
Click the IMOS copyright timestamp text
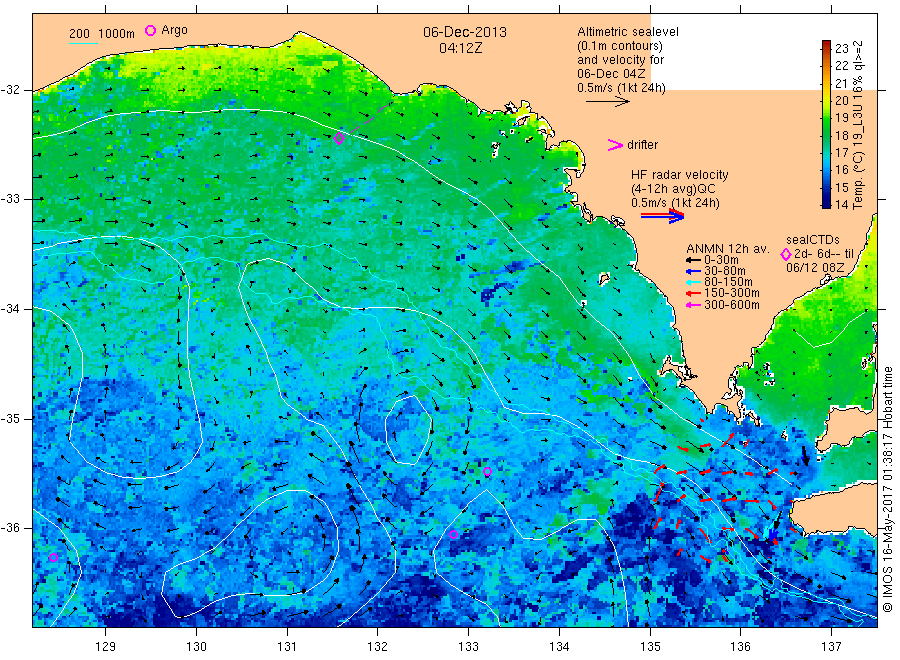(888, 489)
